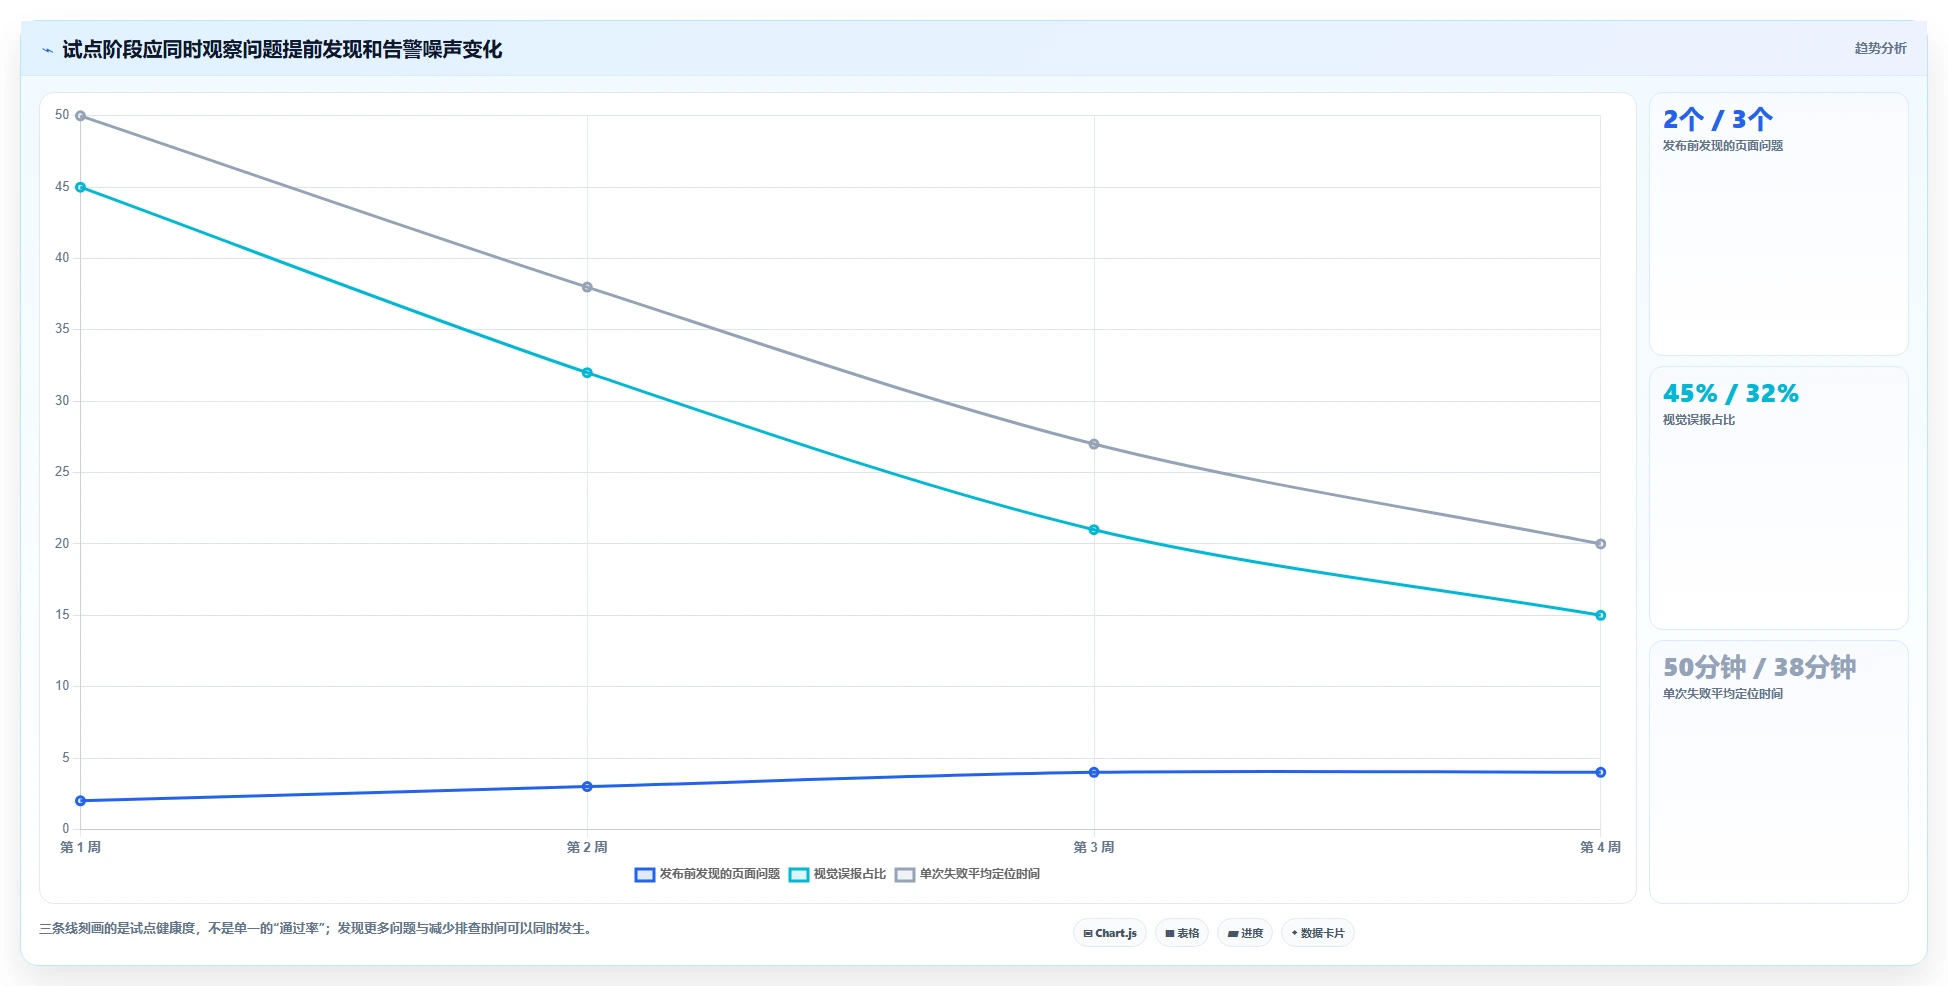Click the '单次失败平均定位时间' card caption

coord(1723,694)
